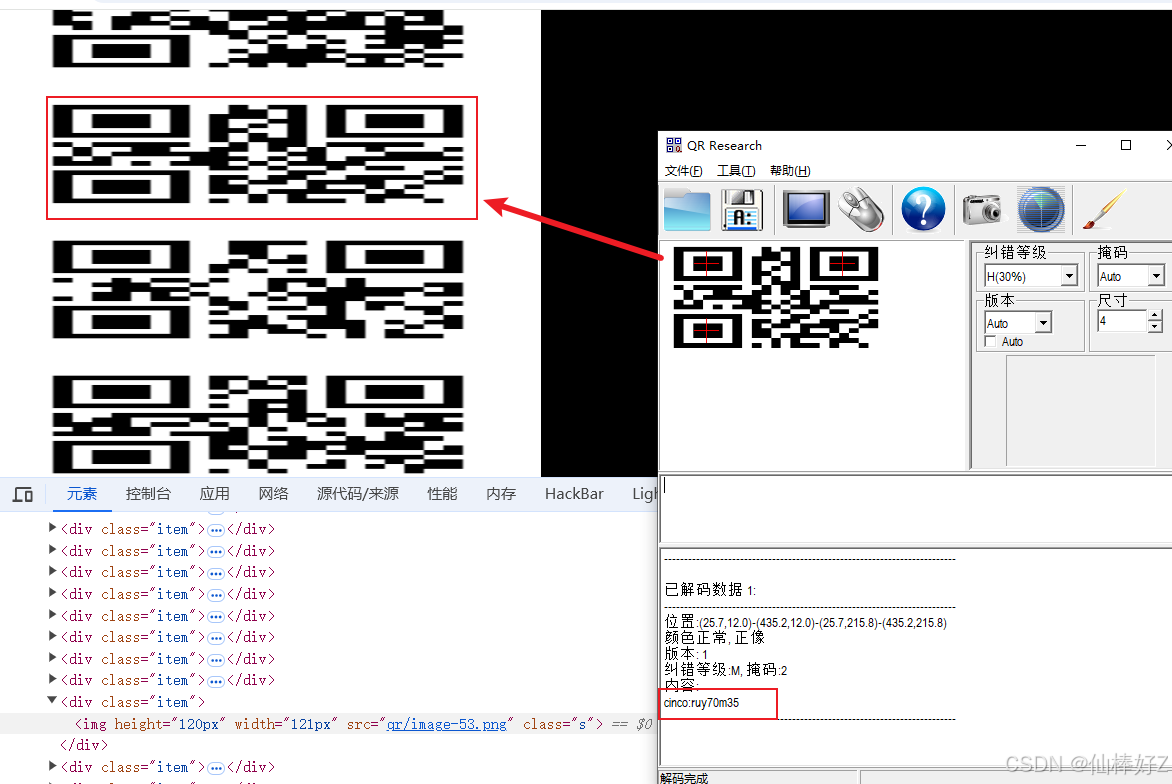Switch to the 网络 tab

274,494
